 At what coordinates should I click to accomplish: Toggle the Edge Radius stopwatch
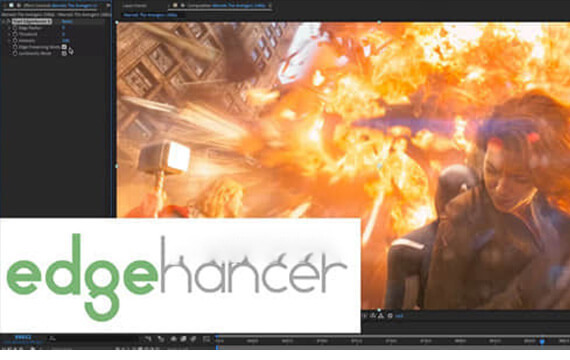click(x=15, y=28)
